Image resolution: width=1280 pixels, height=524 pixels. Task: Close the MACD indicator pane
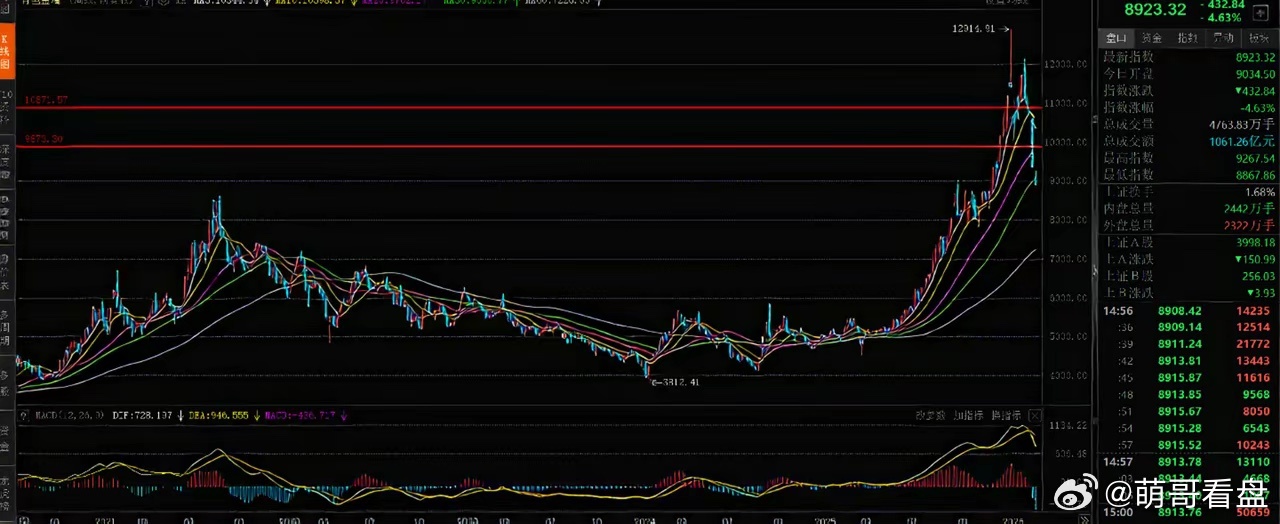(1034, 415)
